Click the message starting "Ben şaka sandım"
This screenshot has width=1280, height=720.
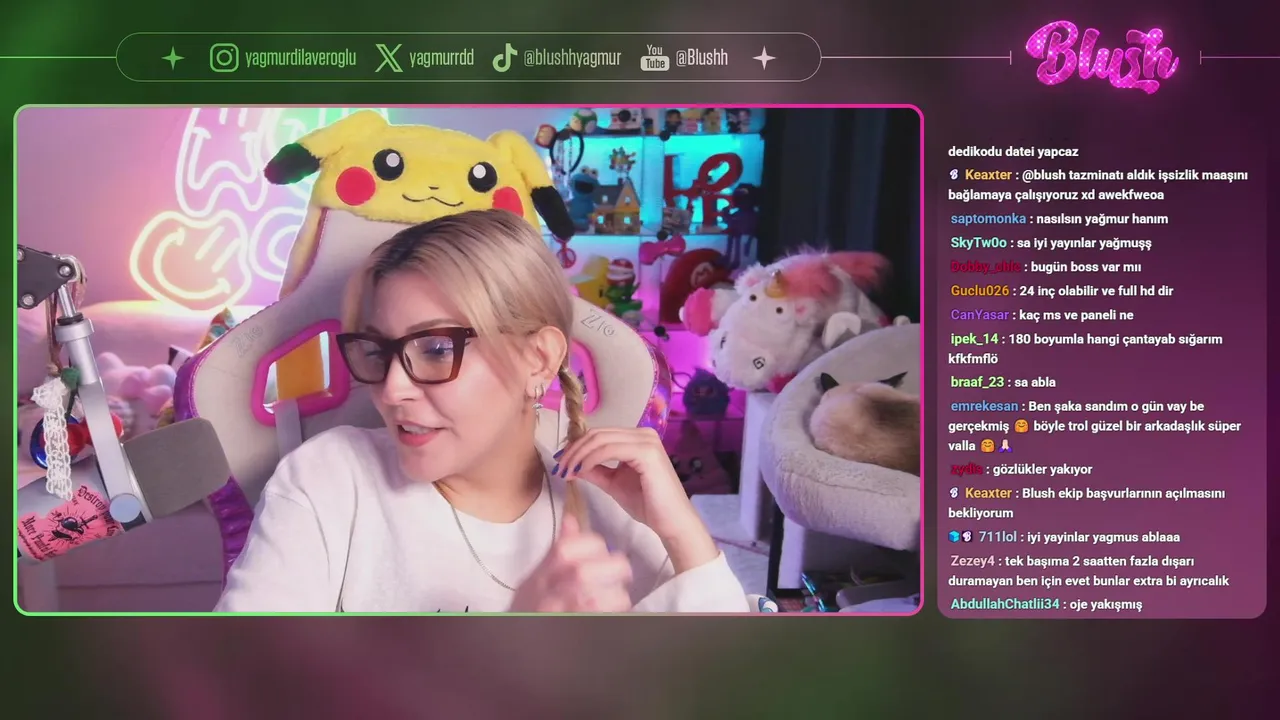pos(1094,426)
